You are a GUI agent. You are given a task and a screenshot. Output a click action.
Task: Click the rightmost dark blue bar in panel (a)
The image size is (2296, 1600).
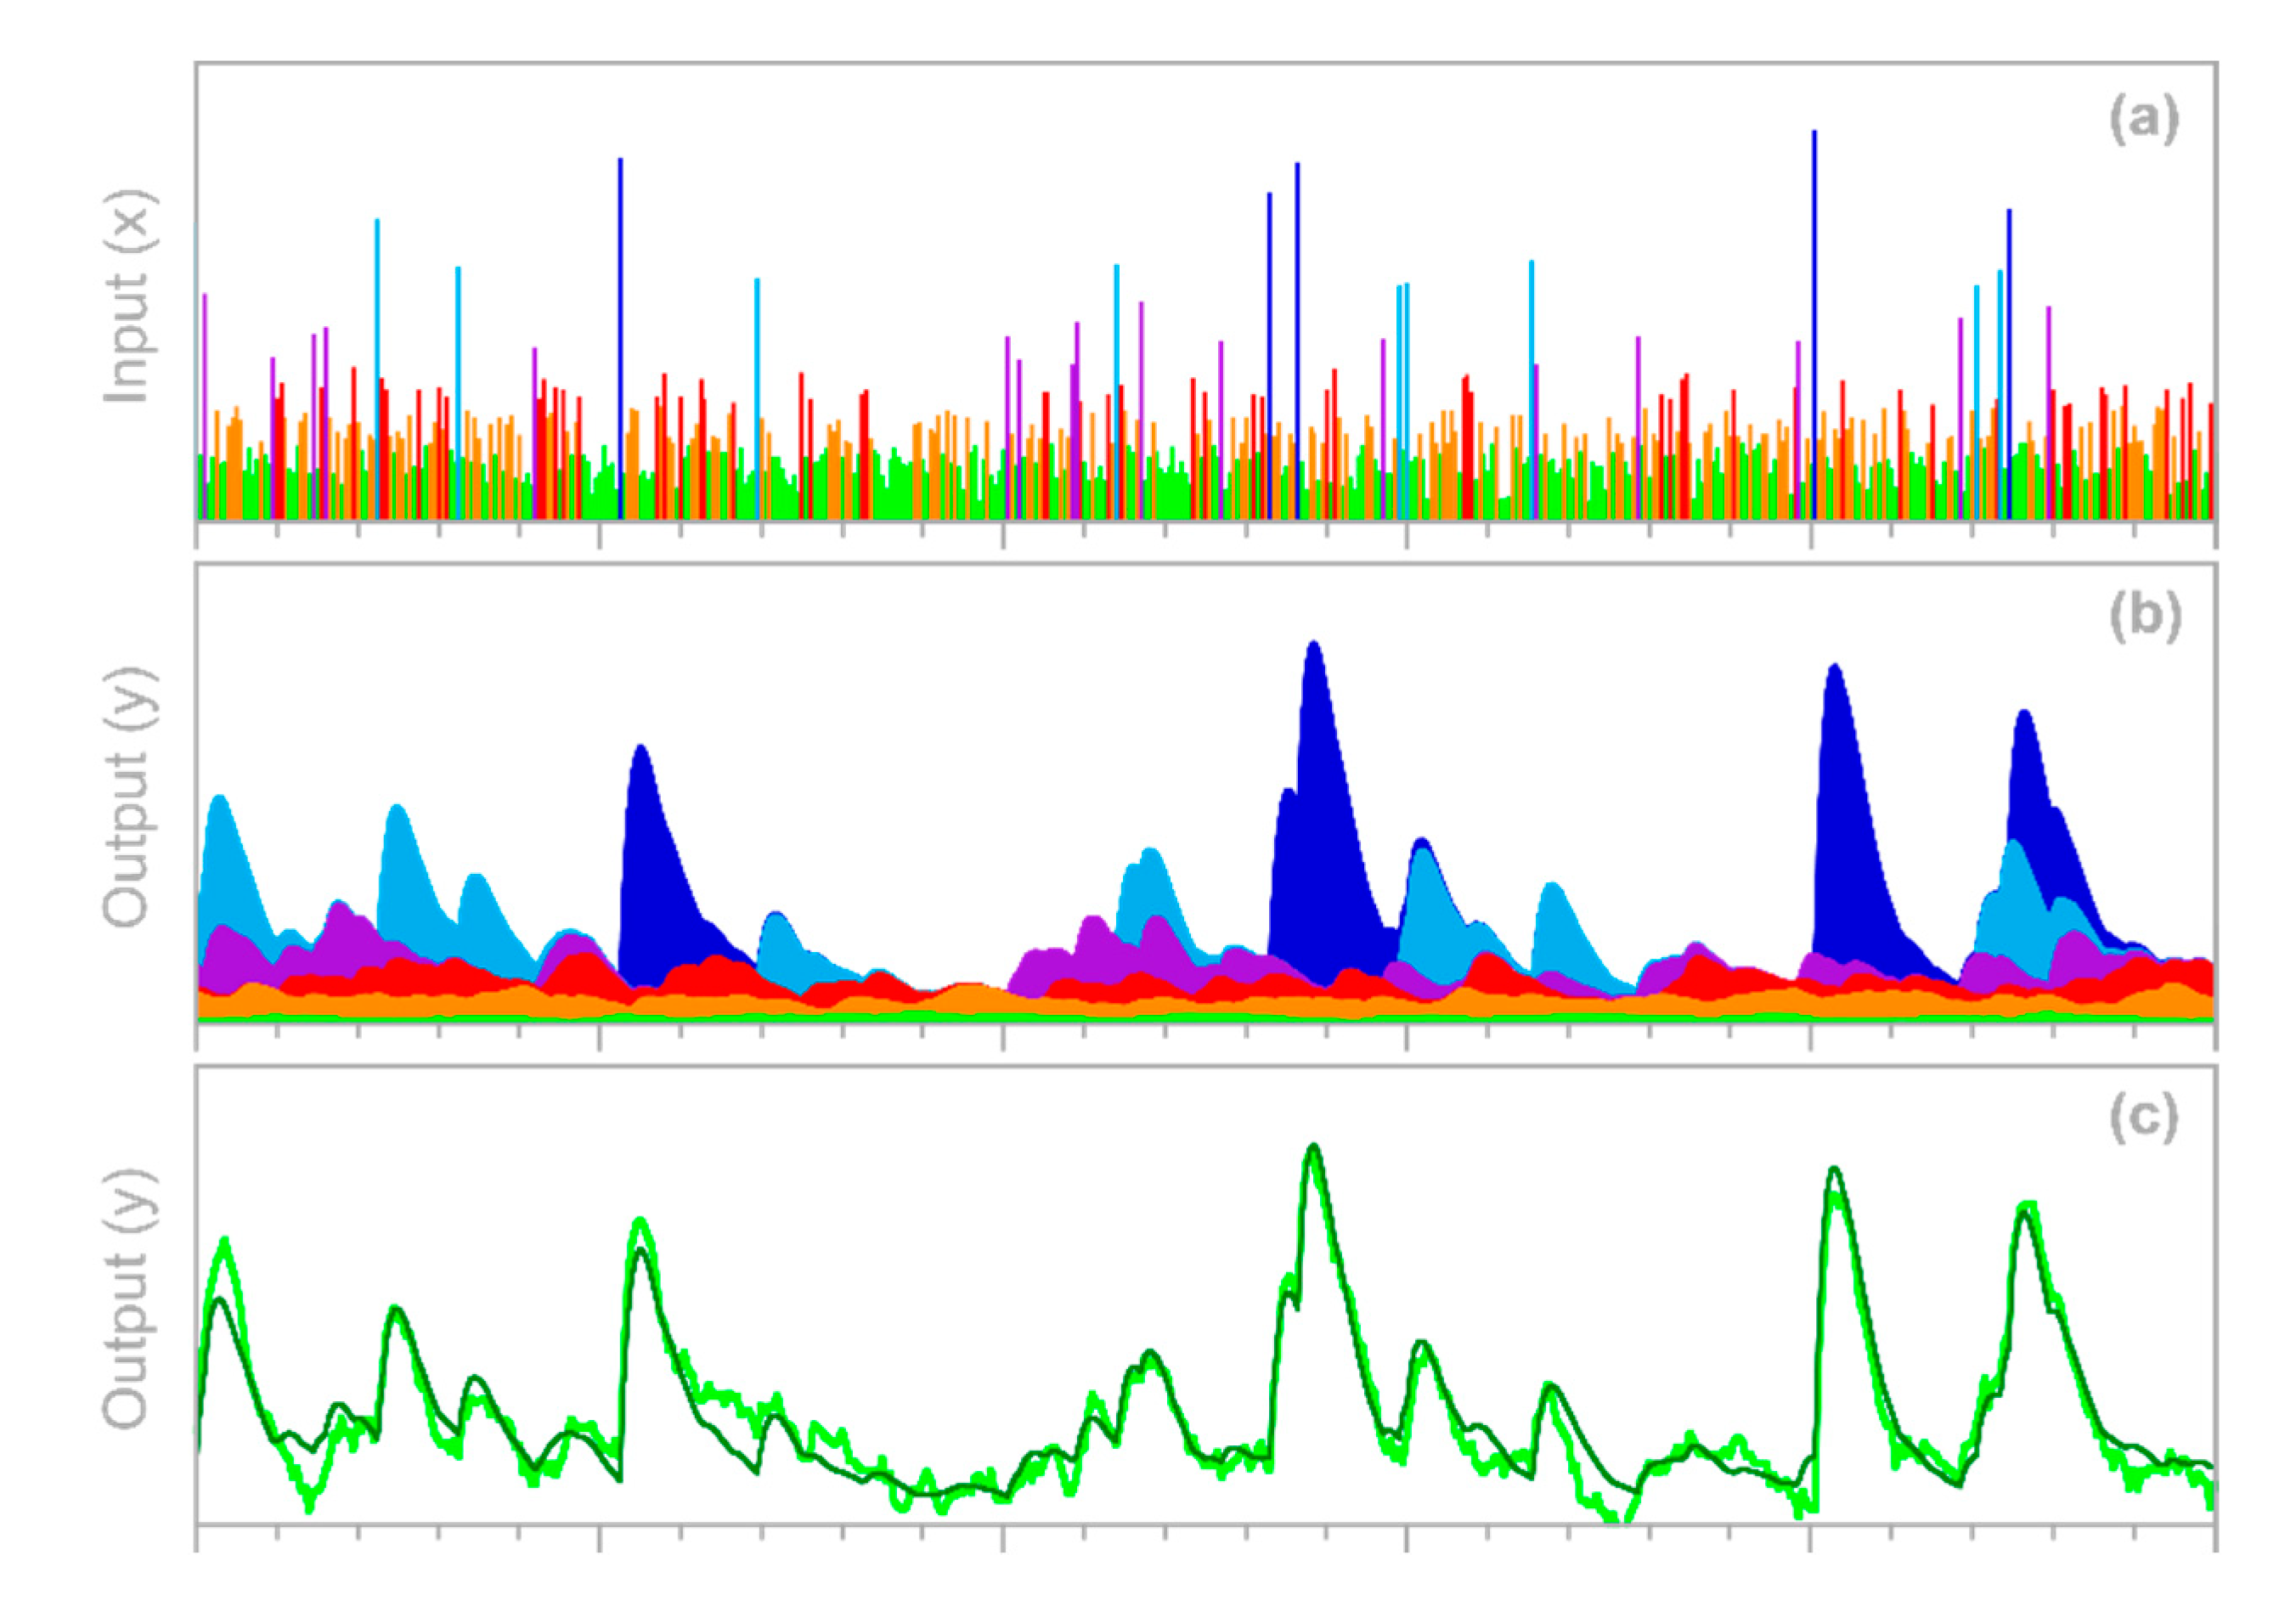[x=2009, y=350]
